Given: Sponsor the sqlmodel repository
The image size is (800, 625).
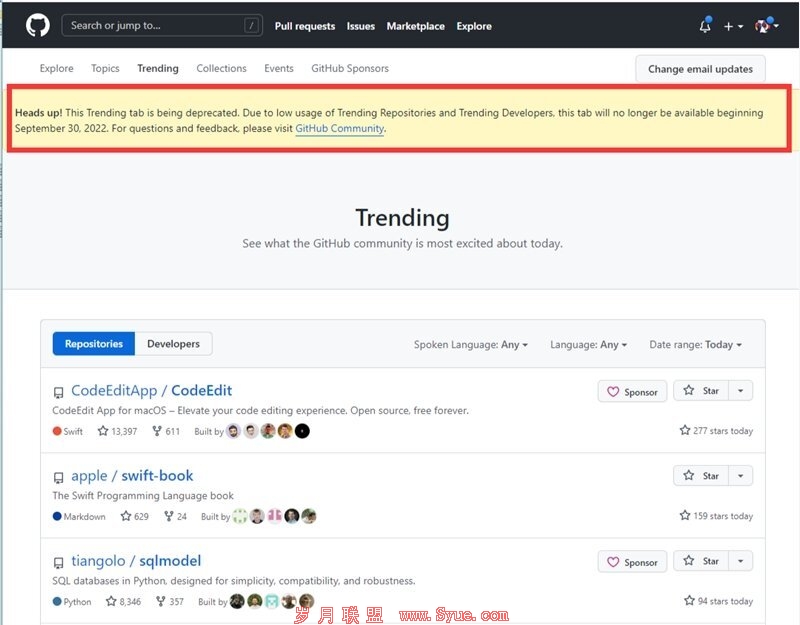Looking at the screenshot, I should click(x=632, y=562).
